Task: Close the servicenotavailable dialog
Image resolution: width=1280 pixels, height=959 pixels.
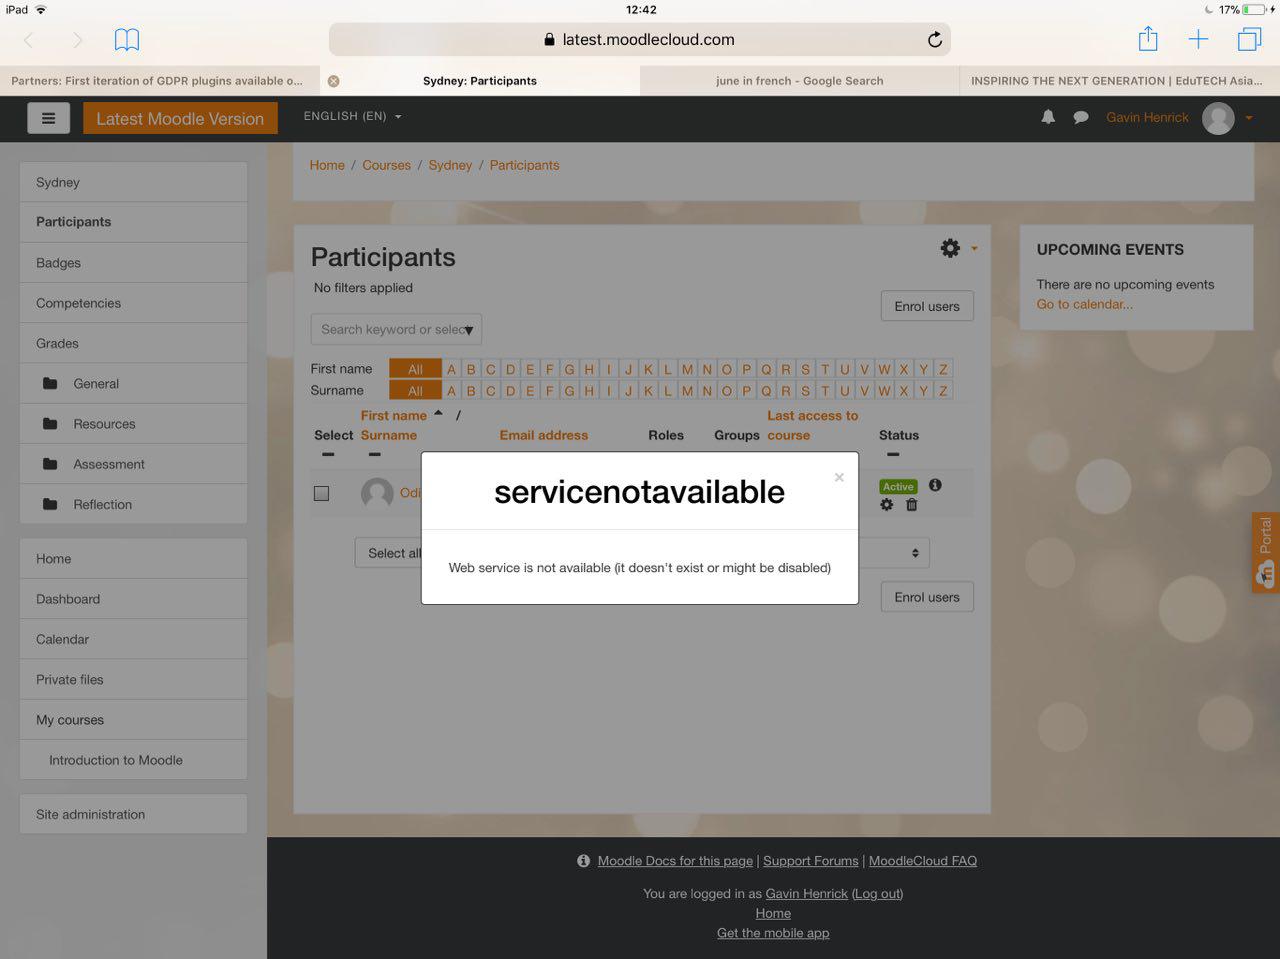Action: pyautogui.click(x=839, y=477)
